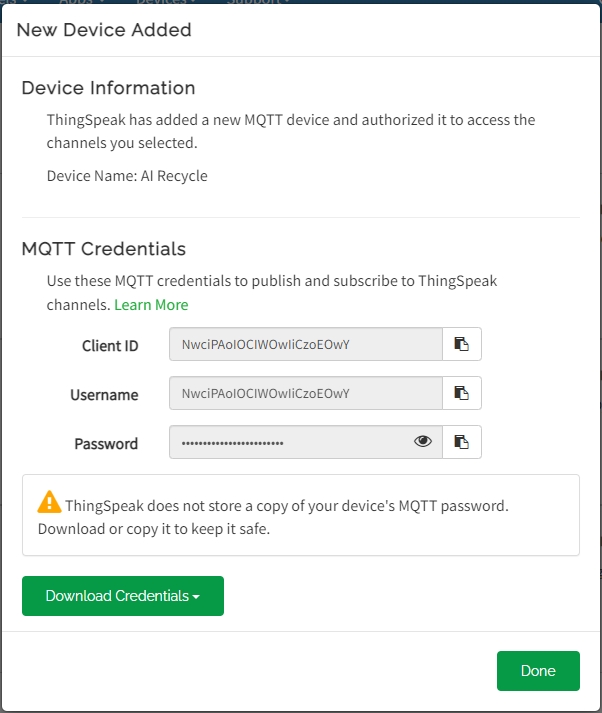Viewport: 602px width, 713px height.
Task: Click the Client ID label
Action: coord(110,346)
